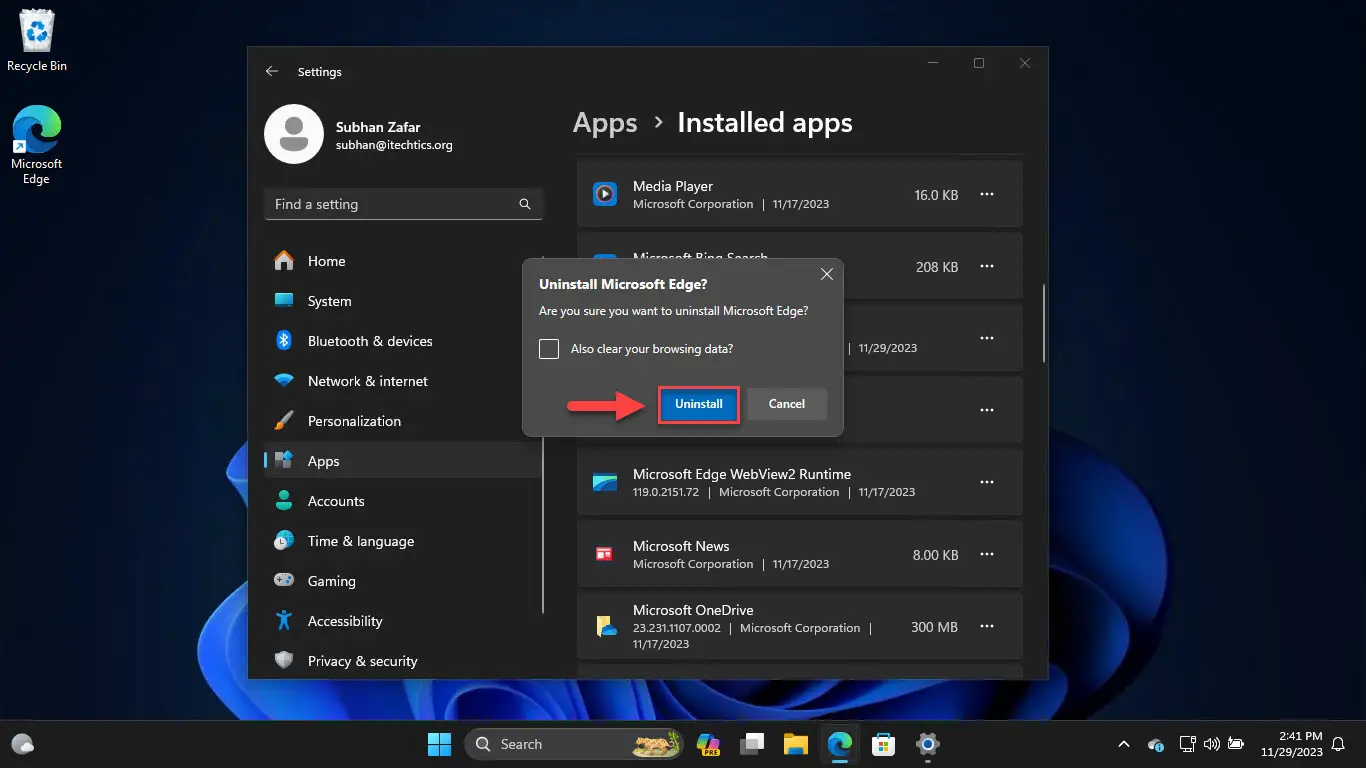Click the Media Player app icon
Viewport: 1366px width, 768px height.
[605, 194]
